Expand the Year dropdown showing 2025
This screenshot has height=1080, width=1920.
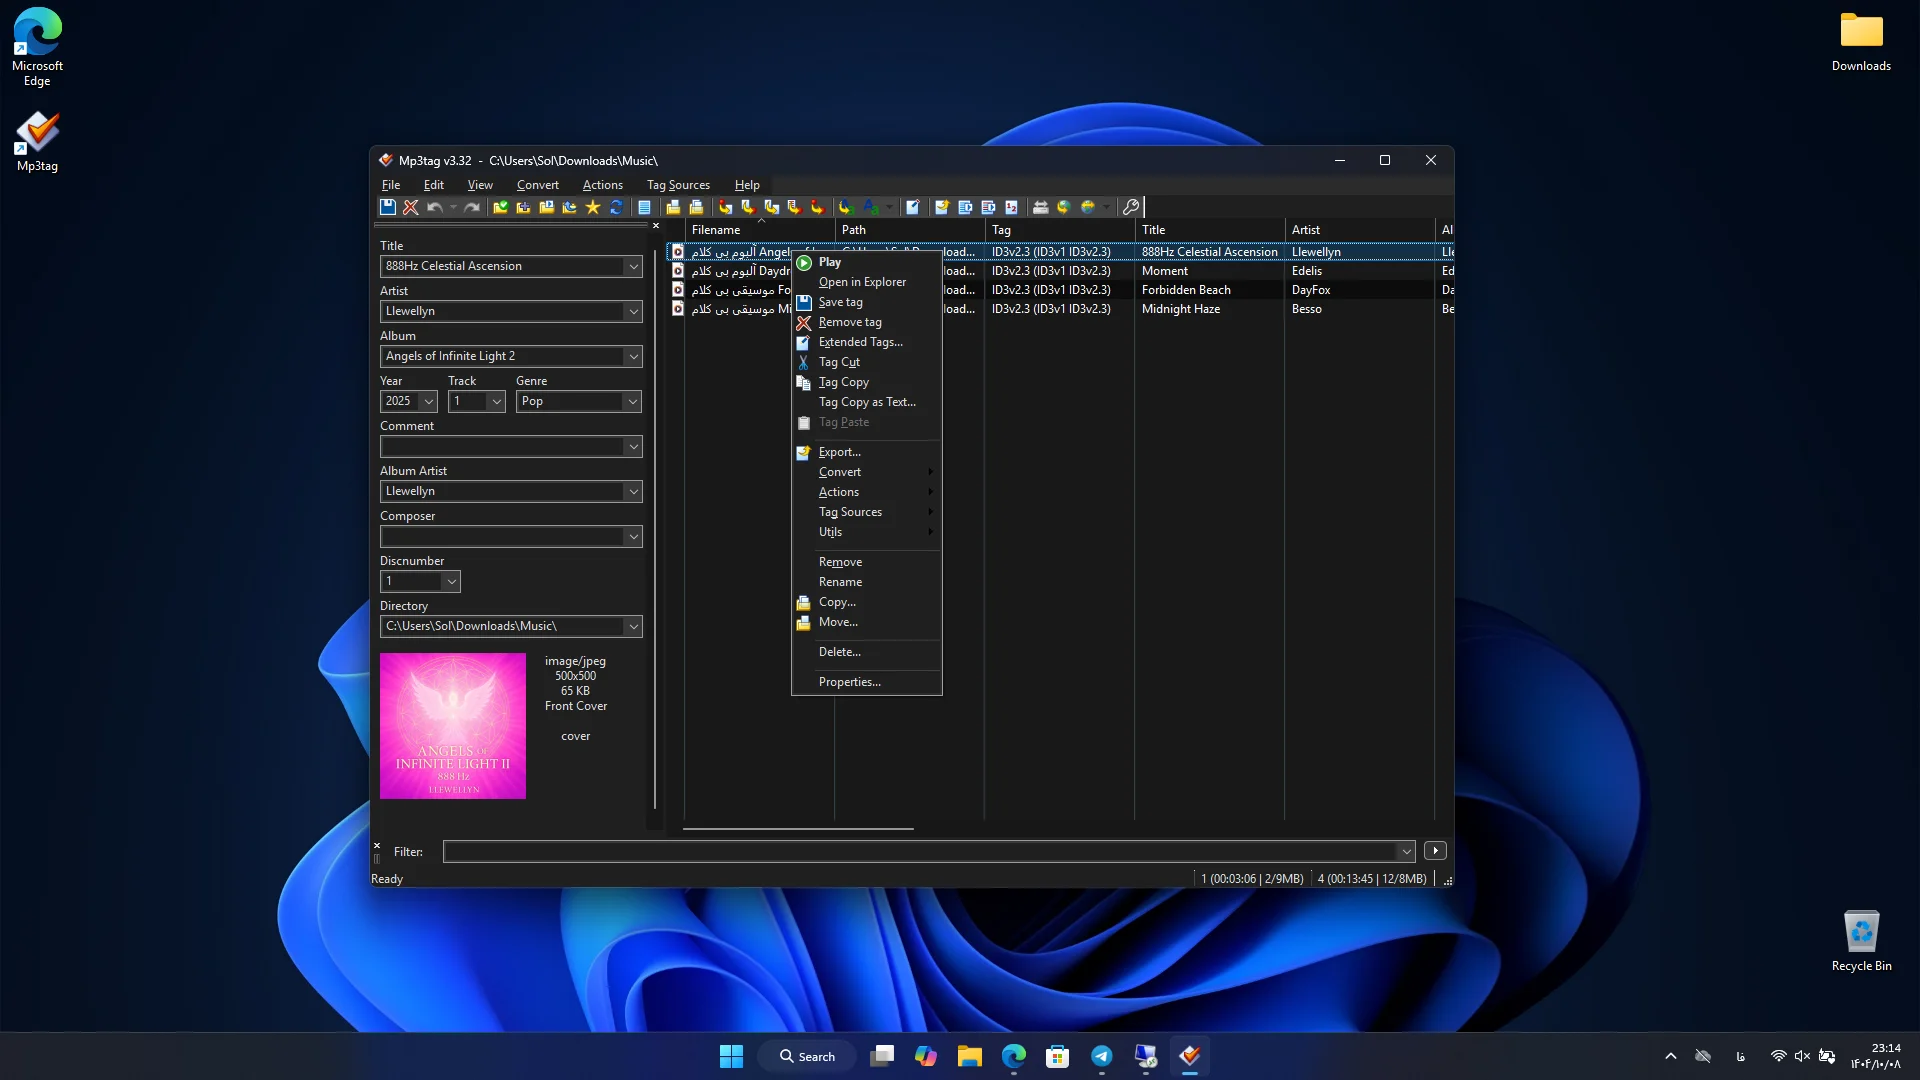pos(429,401)
